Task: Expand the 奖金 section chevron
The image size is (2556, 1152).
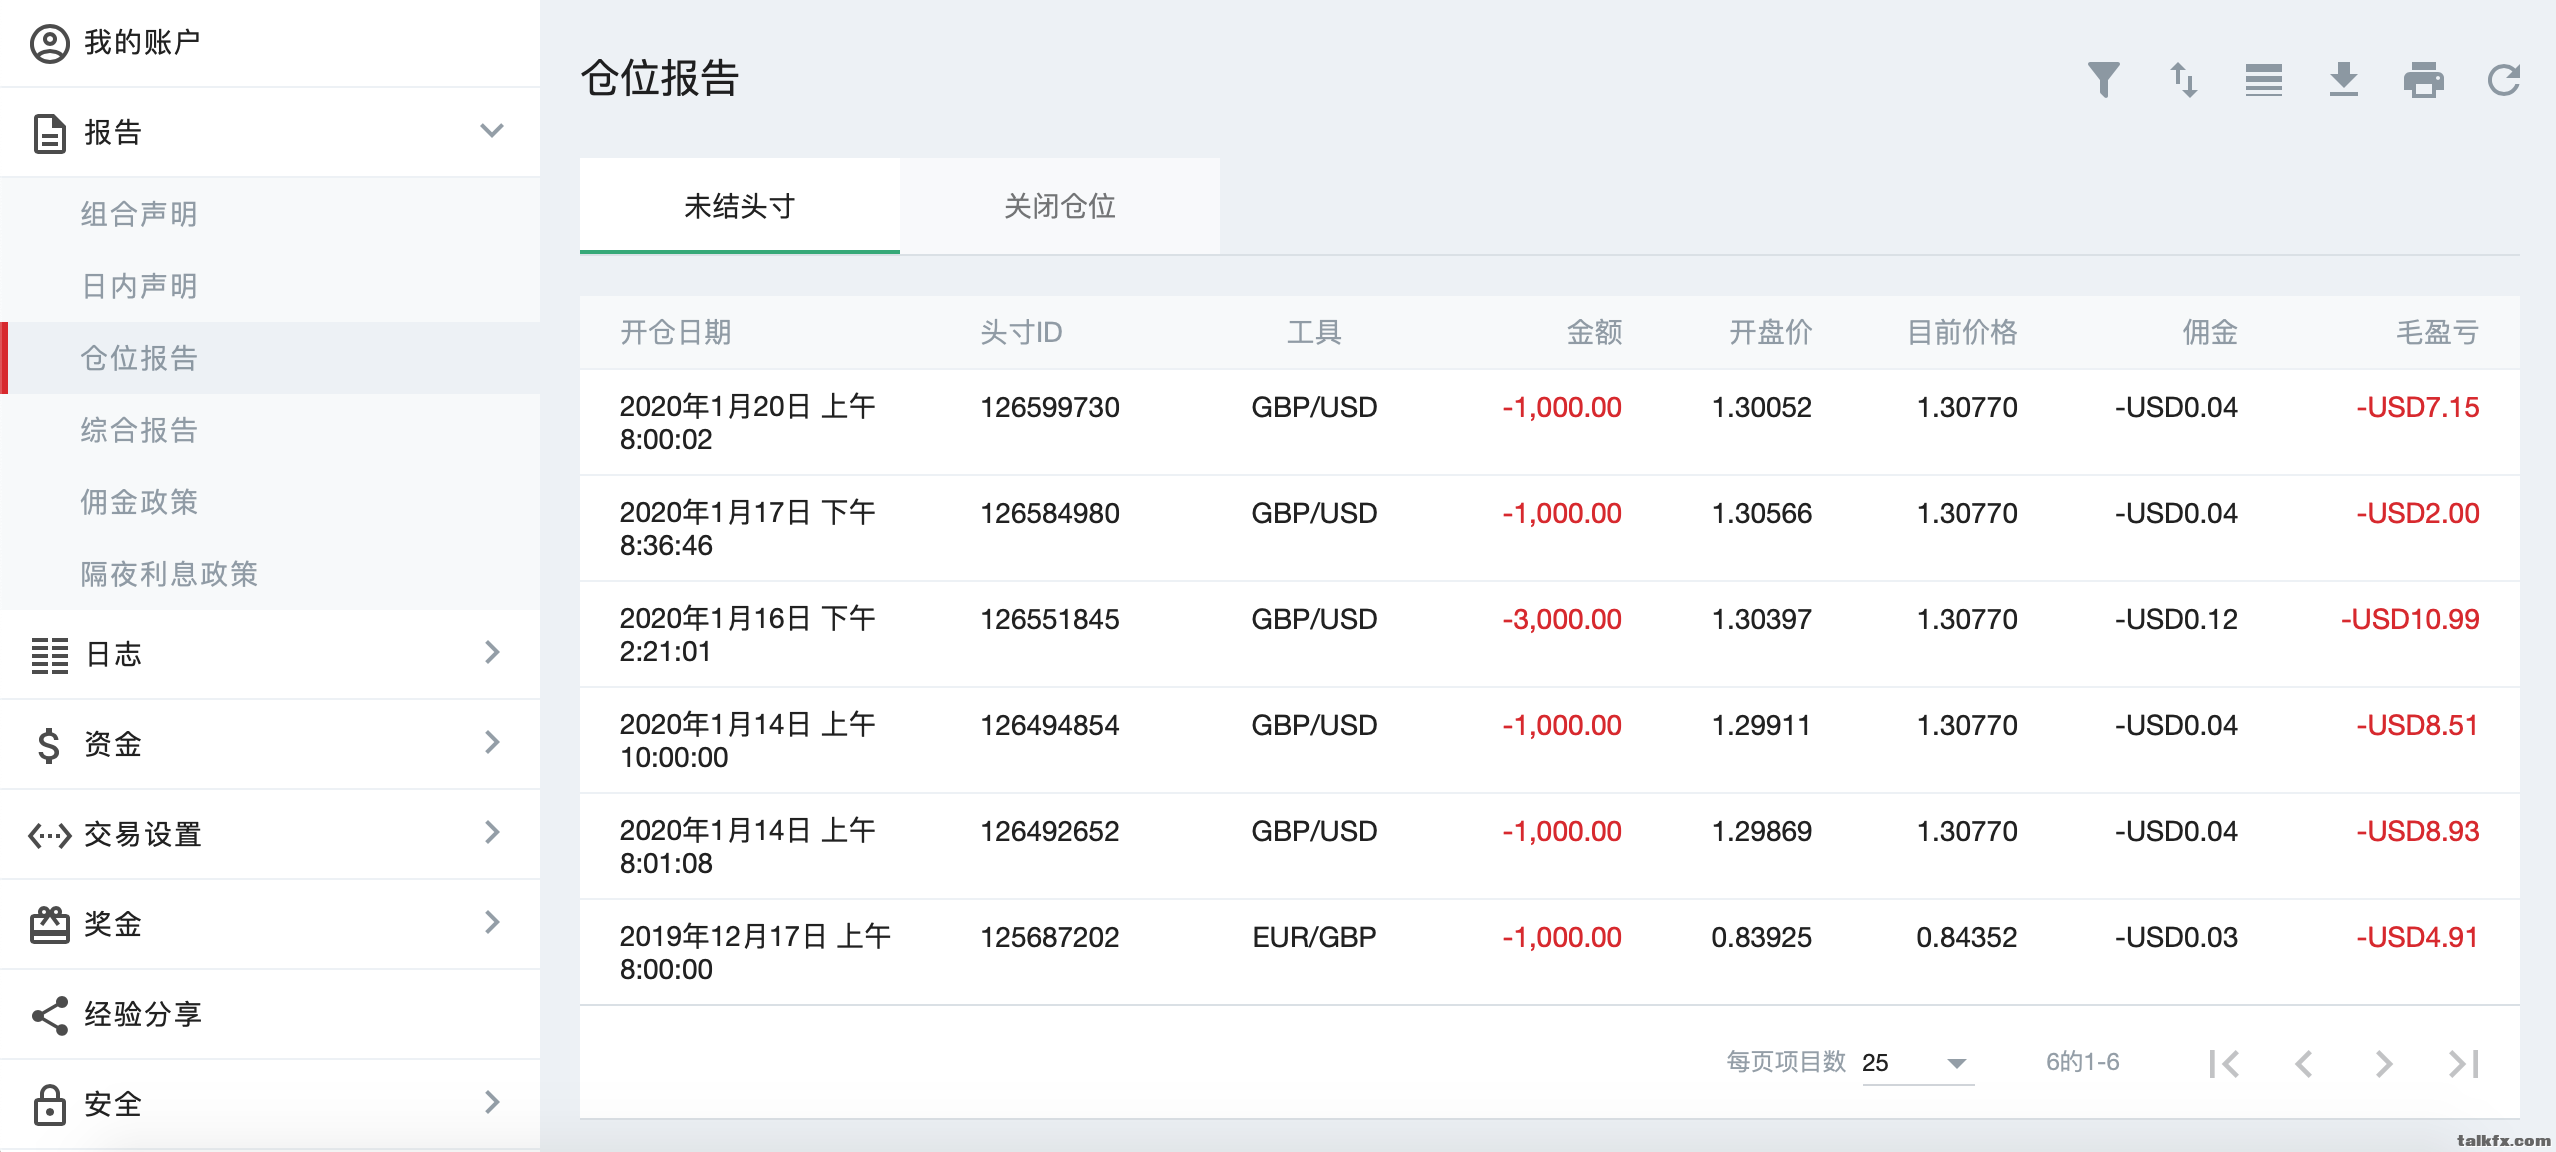Action: click(x=491, y=923)
